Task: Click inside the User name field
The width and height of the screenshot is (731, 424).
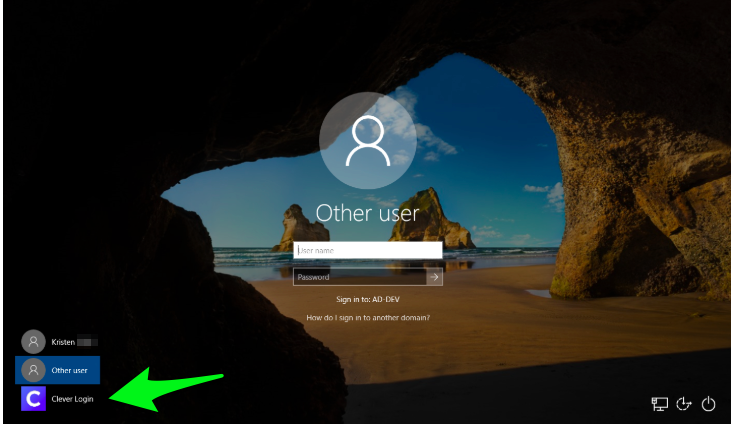Action: (368, 250)
